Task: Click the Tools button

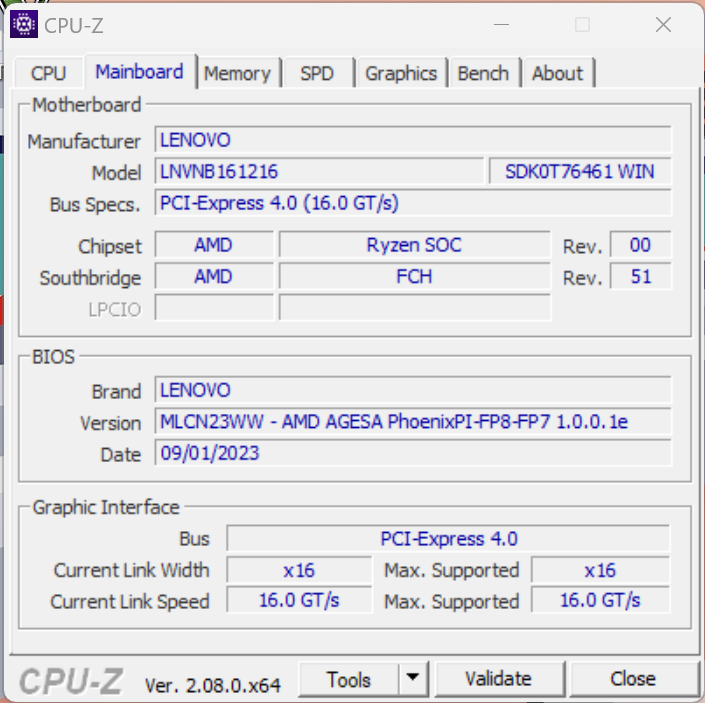Action: pos(349,679)
